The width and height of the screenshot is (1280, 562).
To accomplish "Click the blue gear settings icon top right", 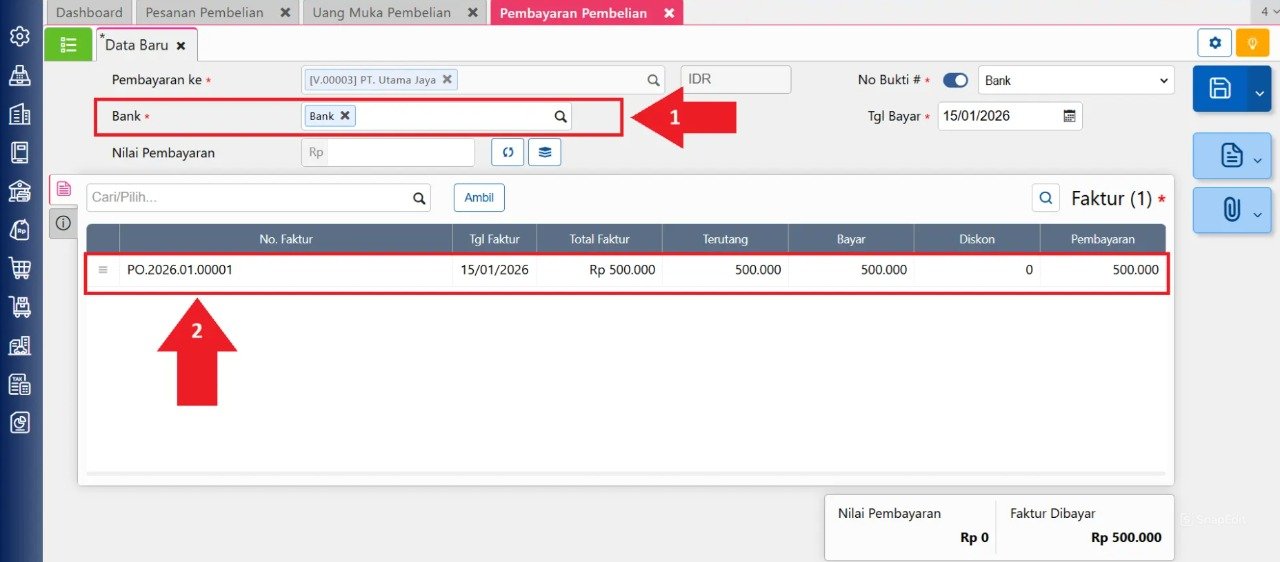I will pyautogui.click(x=1215, y=43).
